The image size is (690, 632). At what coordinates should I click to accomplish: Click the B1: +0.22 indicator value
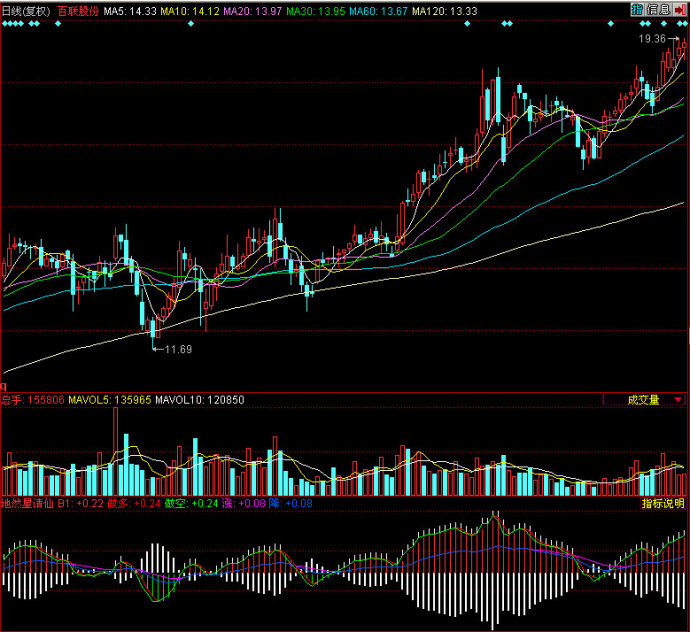[81, 503]
